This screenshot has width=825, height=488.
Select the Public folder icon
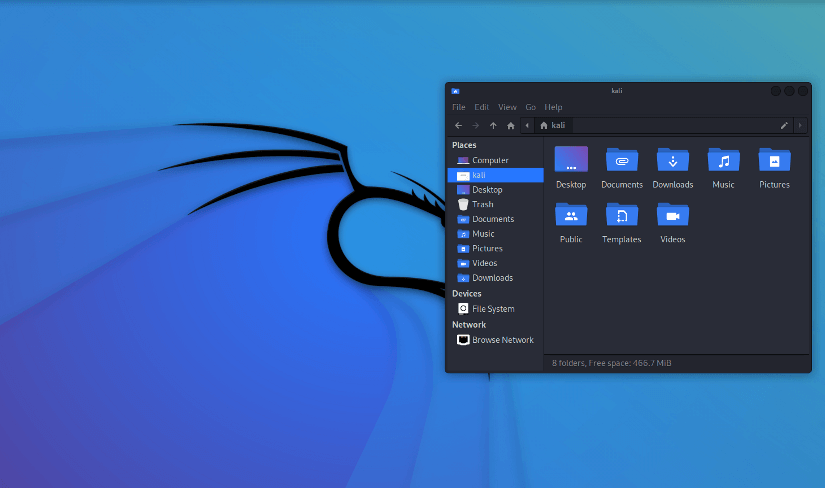pos(571,215)
